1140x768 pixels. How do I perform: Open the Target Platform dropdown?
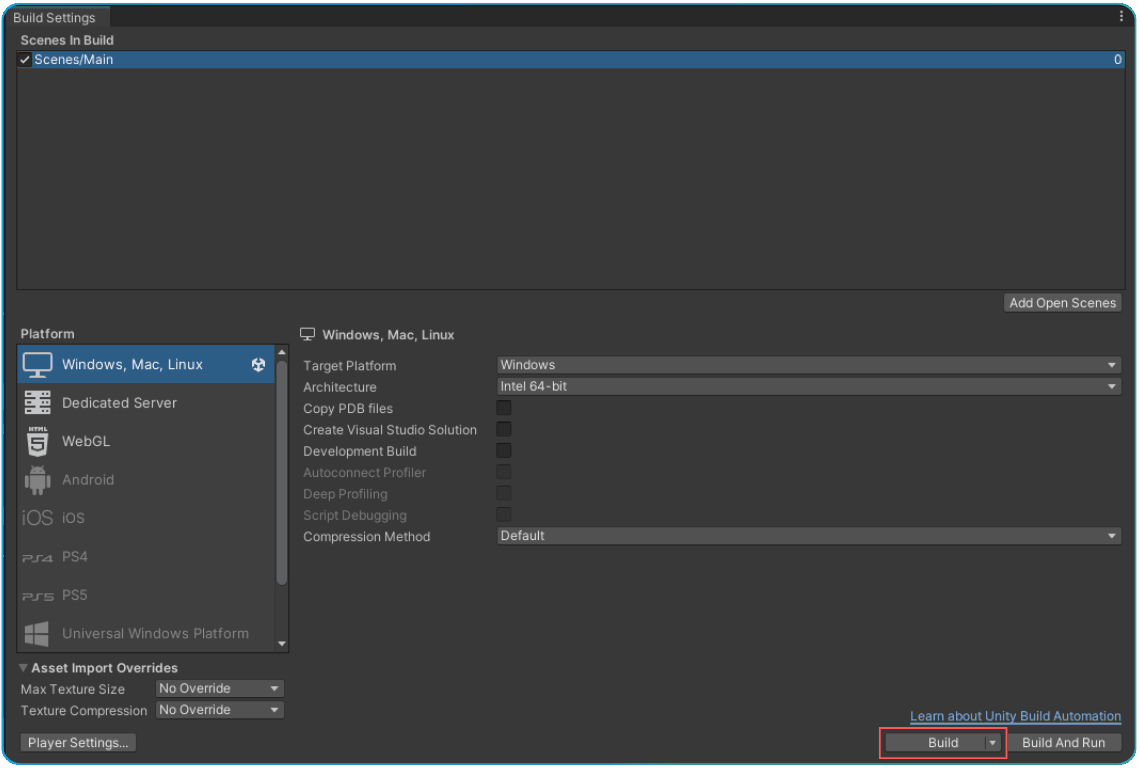click(x=808, y=365)
